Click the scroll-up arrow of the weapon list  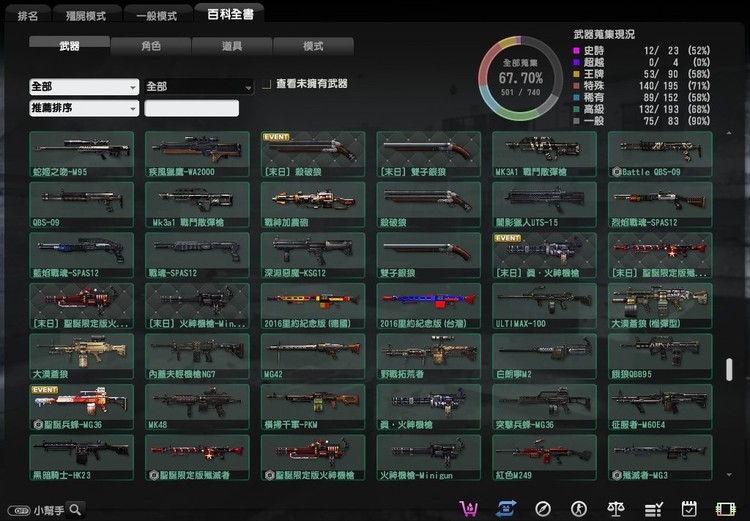tap(729, 133)
